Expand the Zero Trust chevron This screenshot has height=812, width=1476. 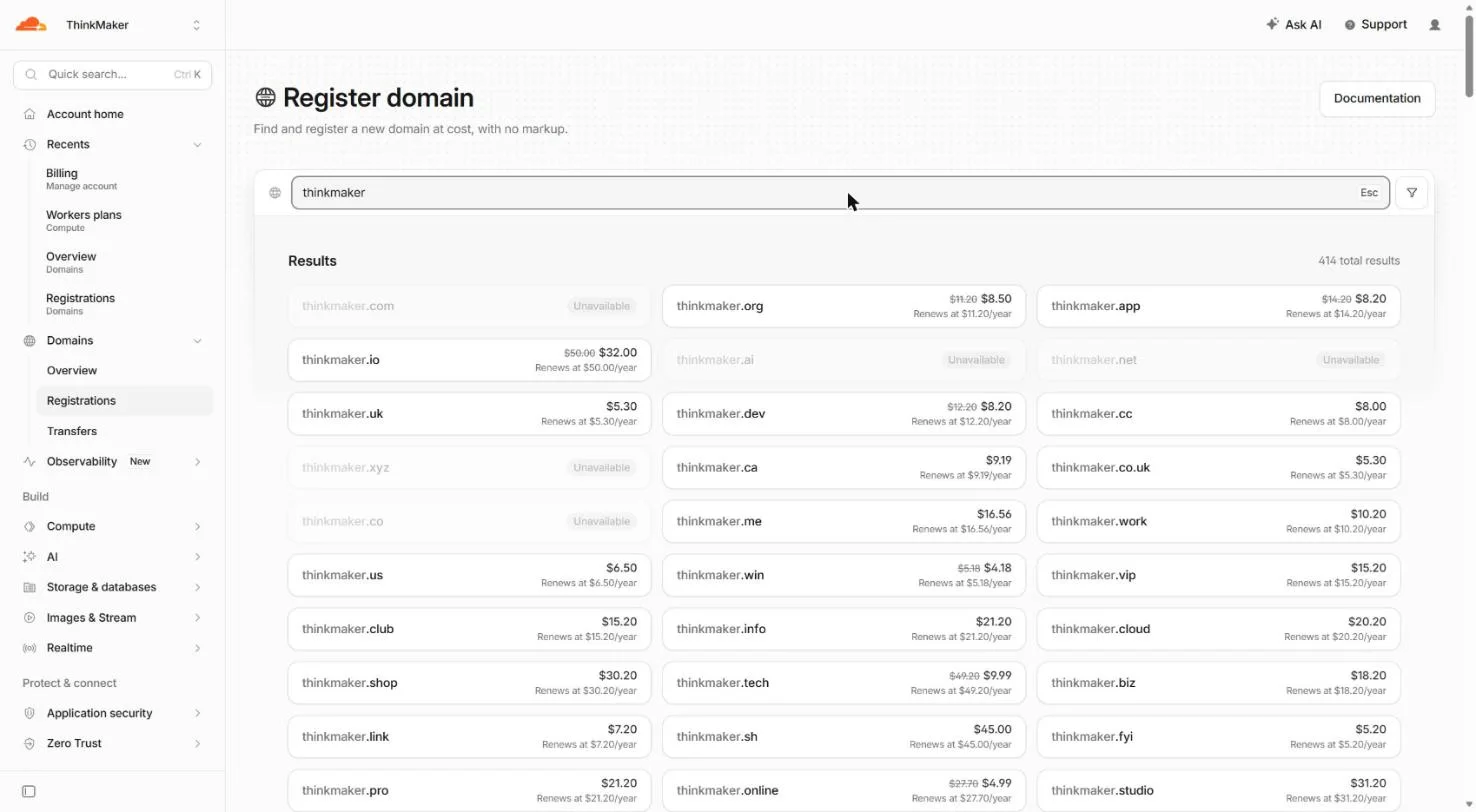pyautogui.click(x=197, y=743)
